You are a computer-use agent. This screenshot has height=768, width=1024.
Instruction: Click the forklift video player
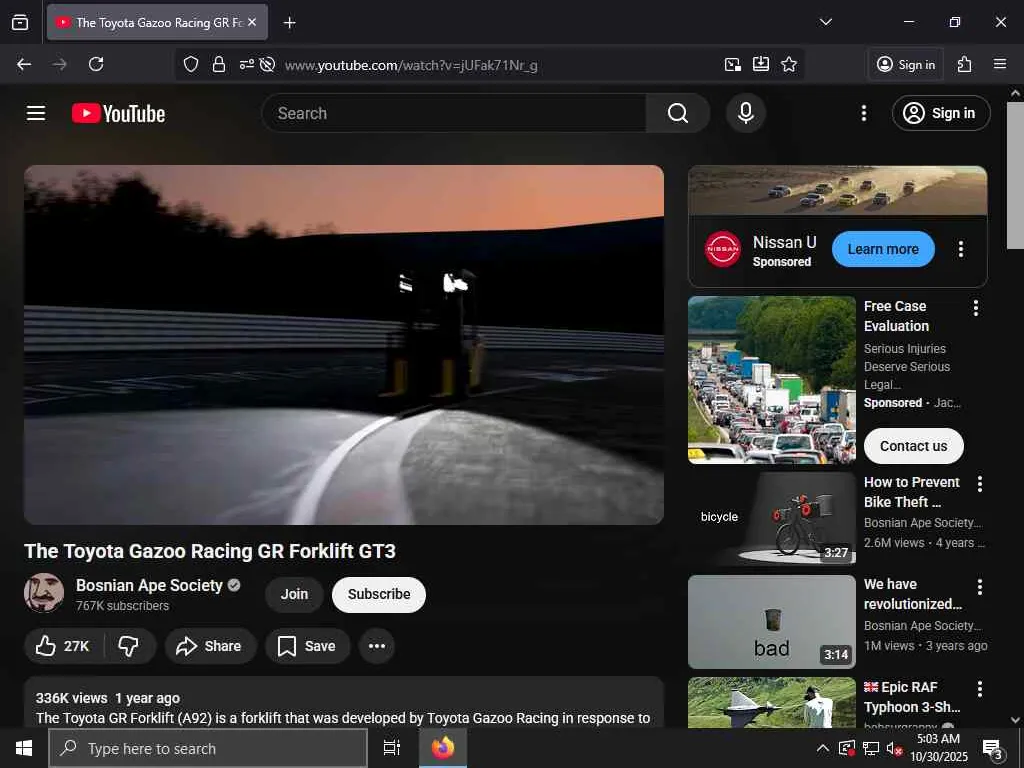tap(344, 344)
